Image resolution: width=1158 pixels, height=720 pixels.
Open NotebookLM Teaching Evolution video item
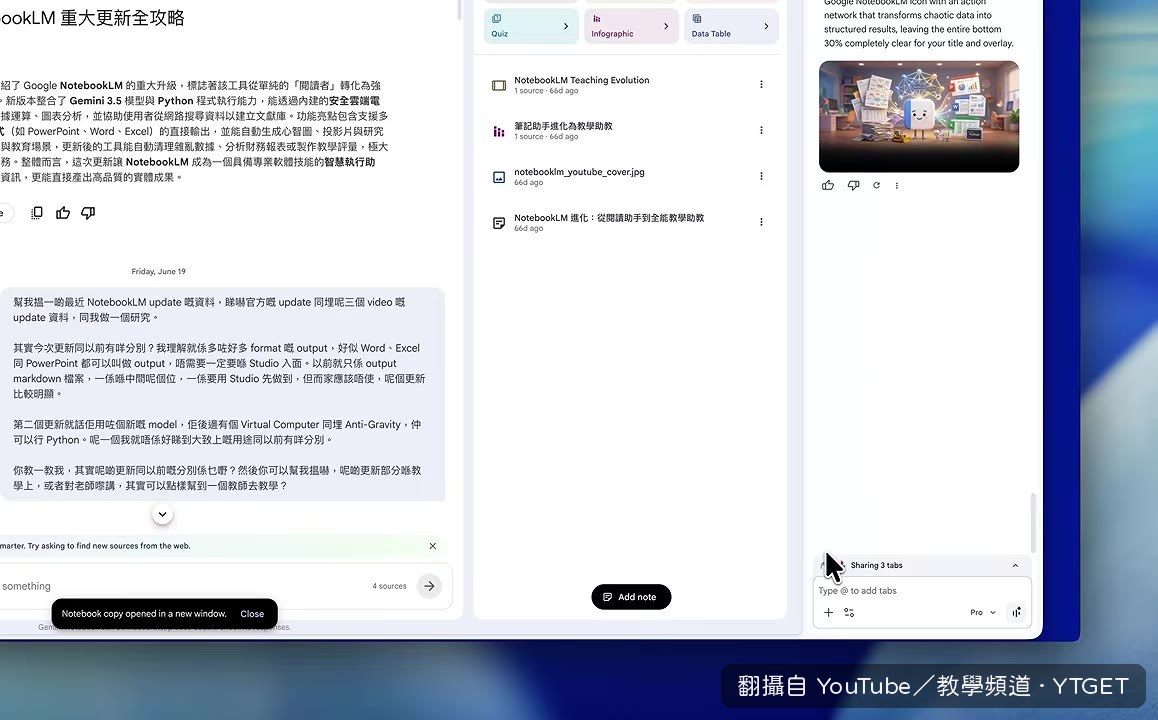point(628,85)
